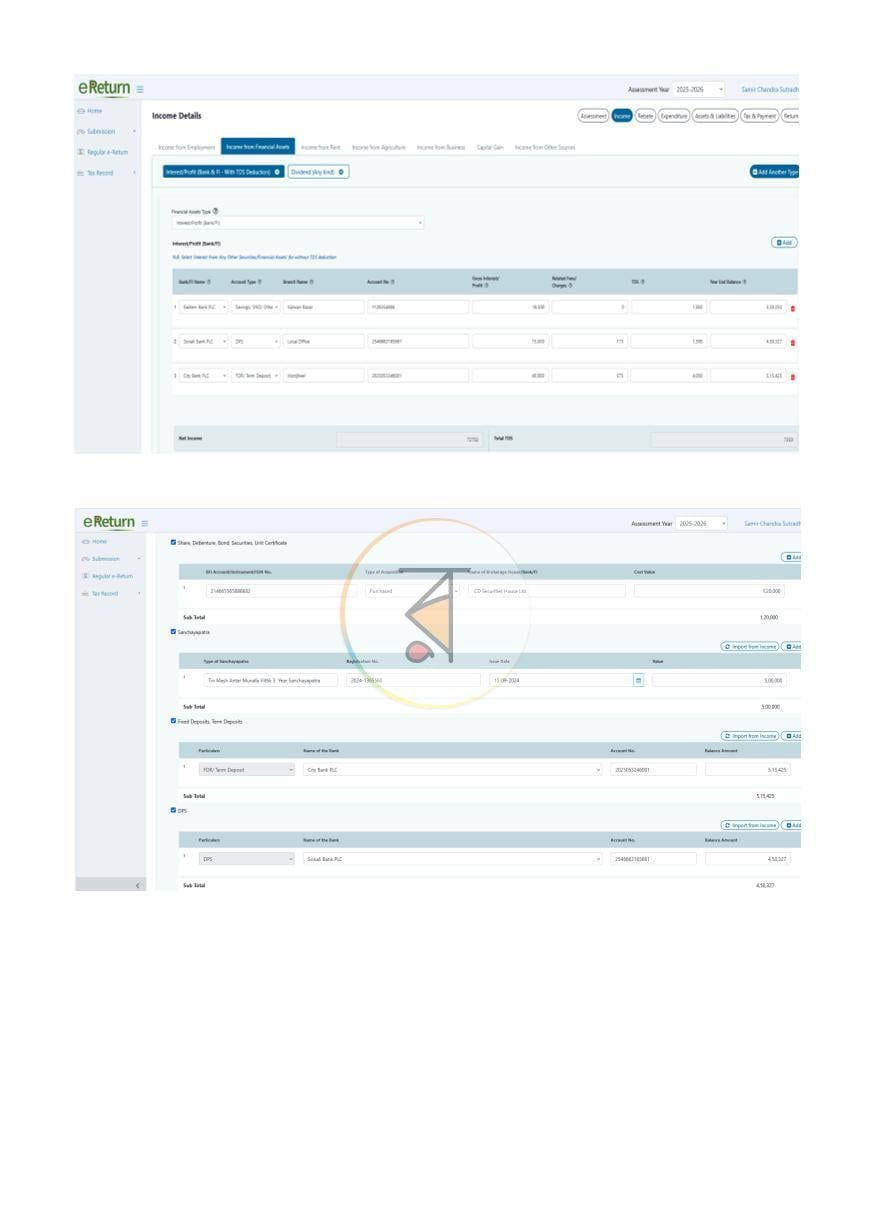The height and width of the screenshot is (1229, 870).
Task: Click the Branch Name field in the Sonali Bank income row
Action: pyautogui.click(x=321, y=342)
